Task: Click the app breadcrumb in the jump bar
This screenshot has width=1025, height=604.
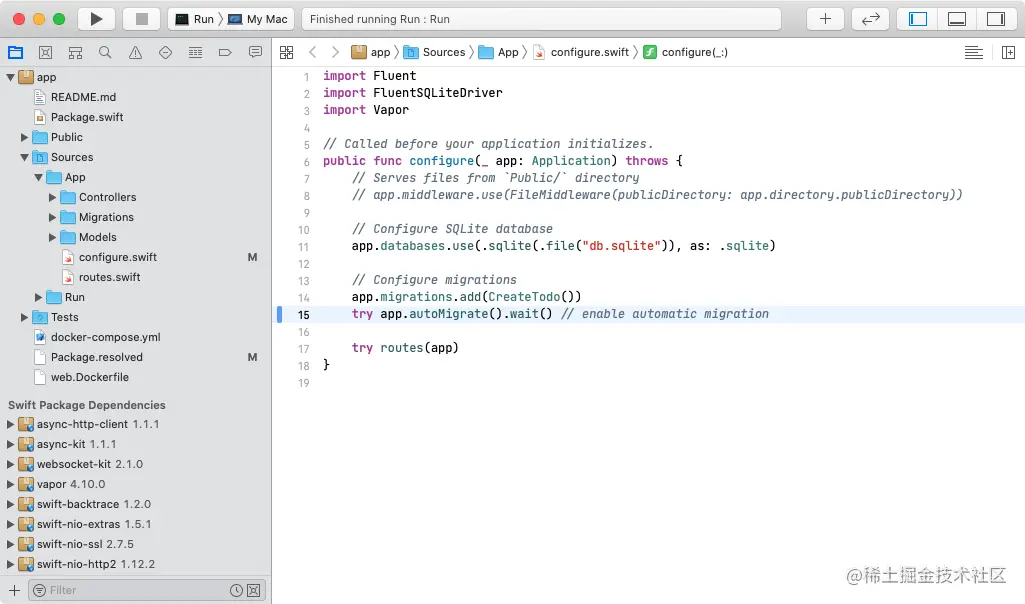Action: coord(371,52)
